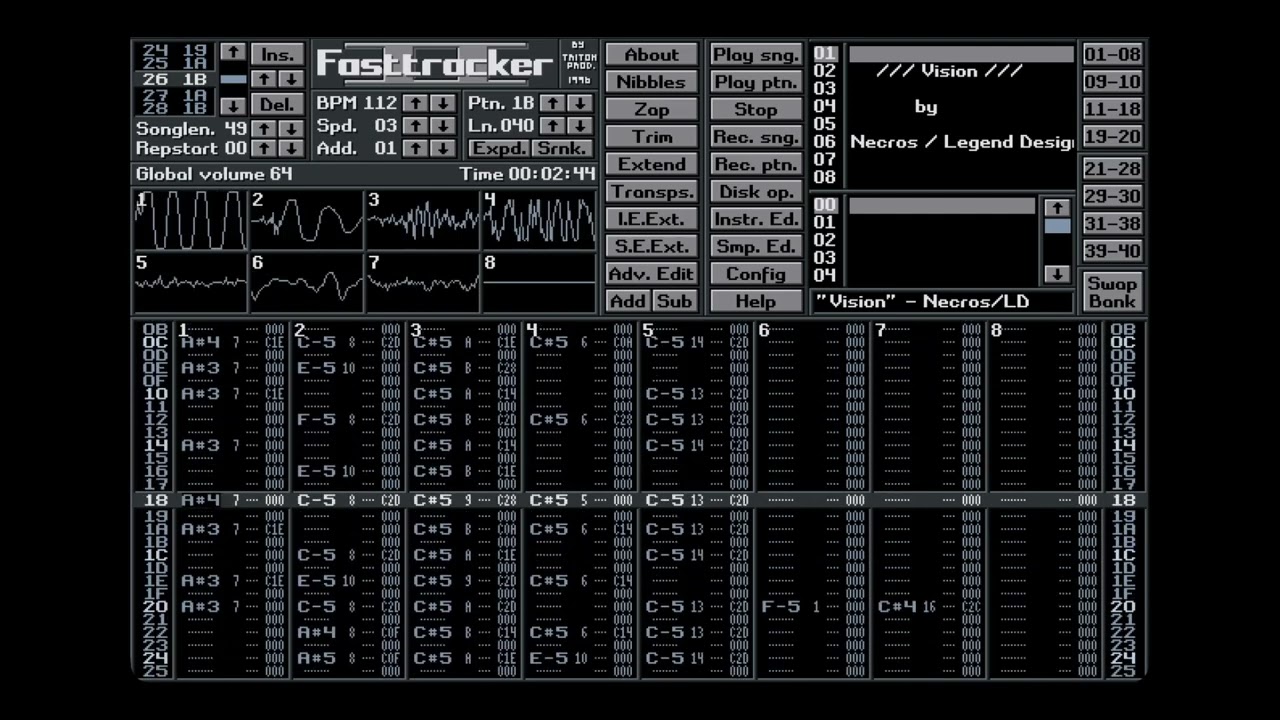The width and height of the screenshot is (1280, 720).
Task: Increase Songlen. up arrow
Action: [263, 129]
